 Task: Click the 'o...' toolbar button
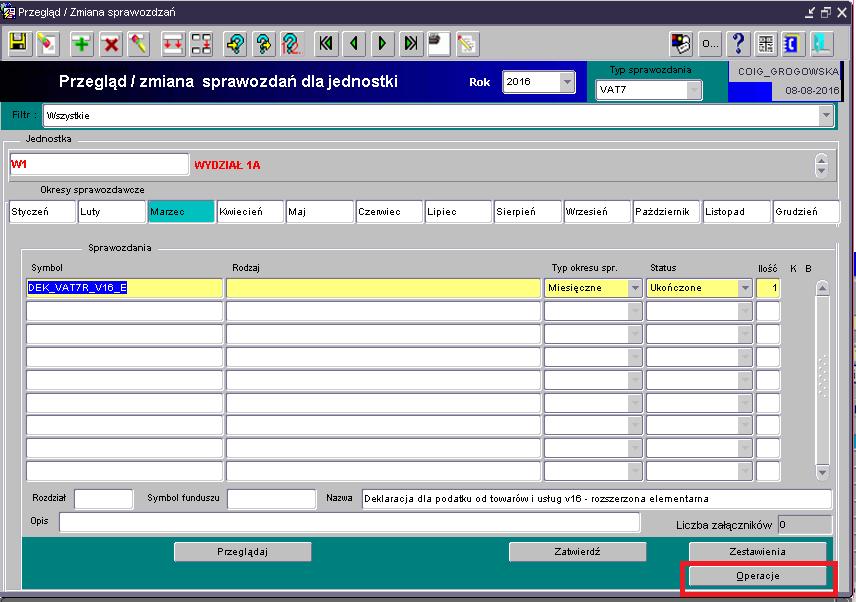710,44
